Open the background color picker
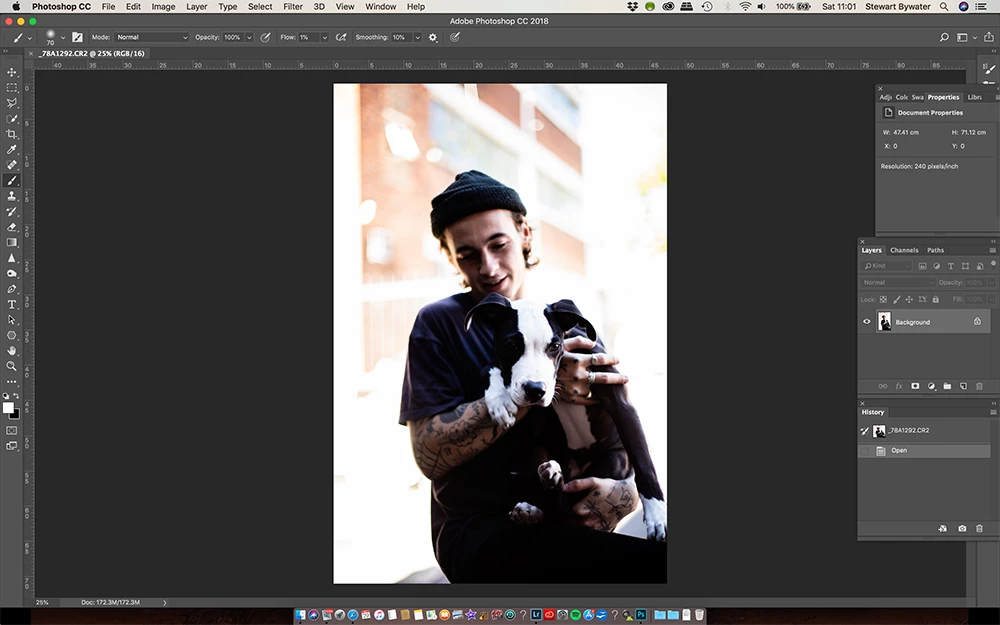The image size is (1000, 625). coord(17,415)
